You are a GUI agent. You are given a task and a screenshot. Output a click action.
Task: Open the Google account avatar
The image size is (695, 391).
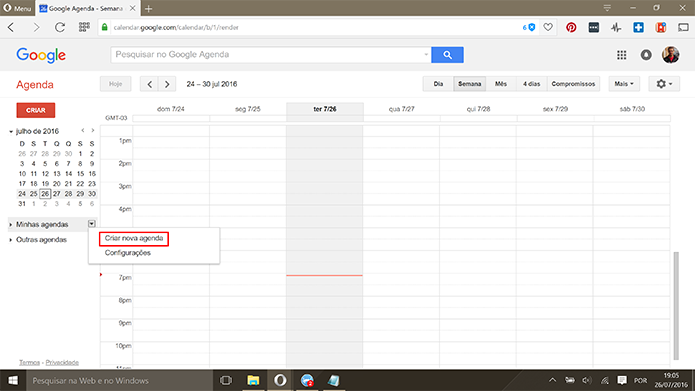coord(670,55)
